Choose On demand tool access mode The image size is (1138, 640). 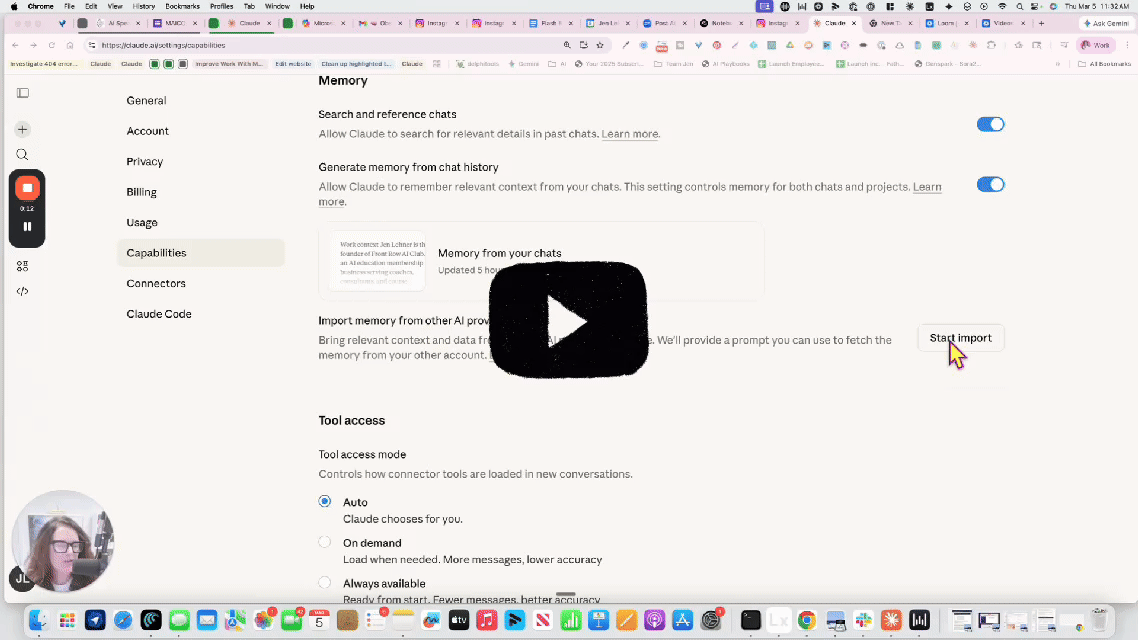(x=325, y=542)
